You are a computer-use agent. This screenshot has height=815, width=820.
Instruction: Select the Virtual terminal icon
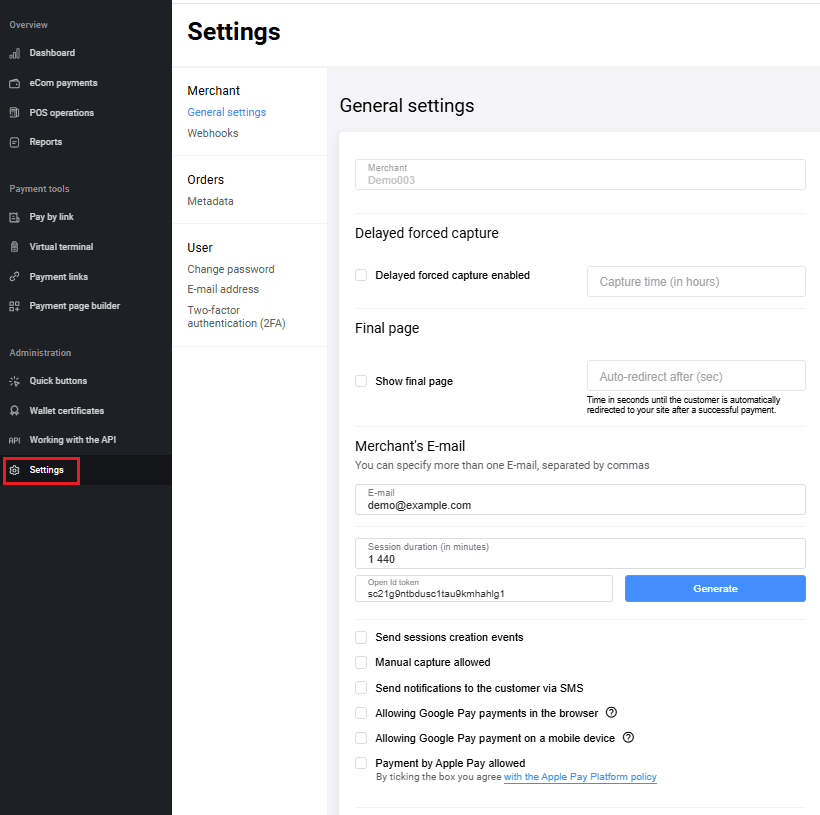[14, 247]
